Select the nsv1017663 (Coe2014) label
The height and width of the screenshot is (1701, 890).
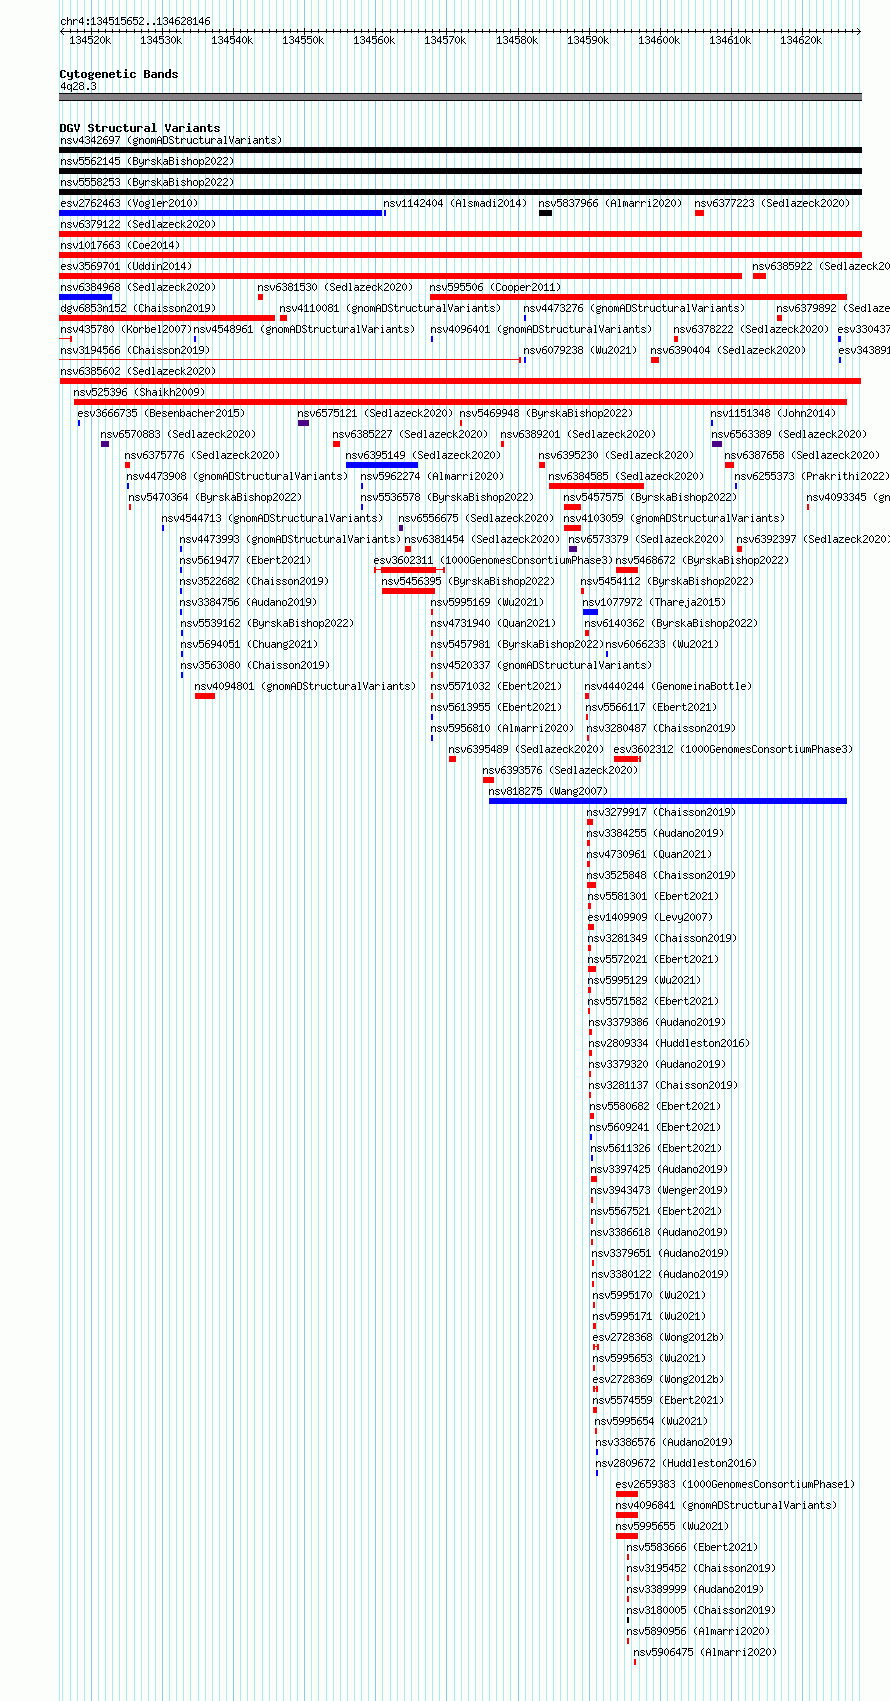pos(120,245)
